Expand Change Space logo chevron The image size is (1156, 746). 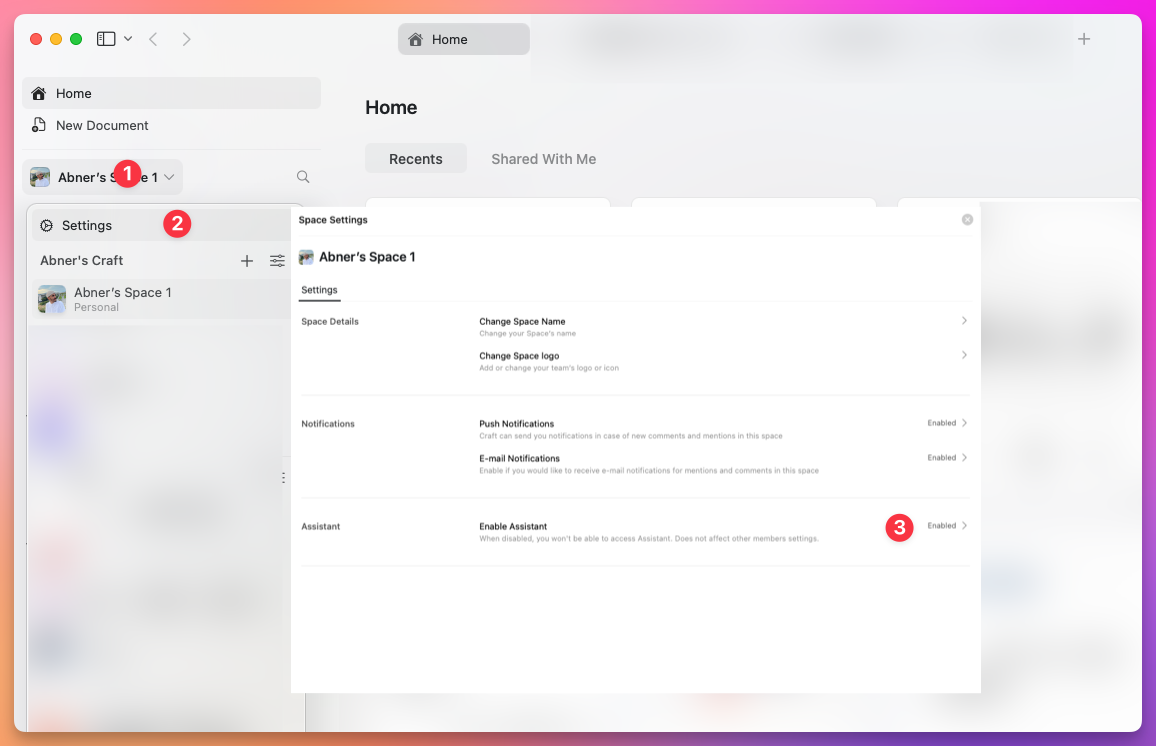(964, 355)
